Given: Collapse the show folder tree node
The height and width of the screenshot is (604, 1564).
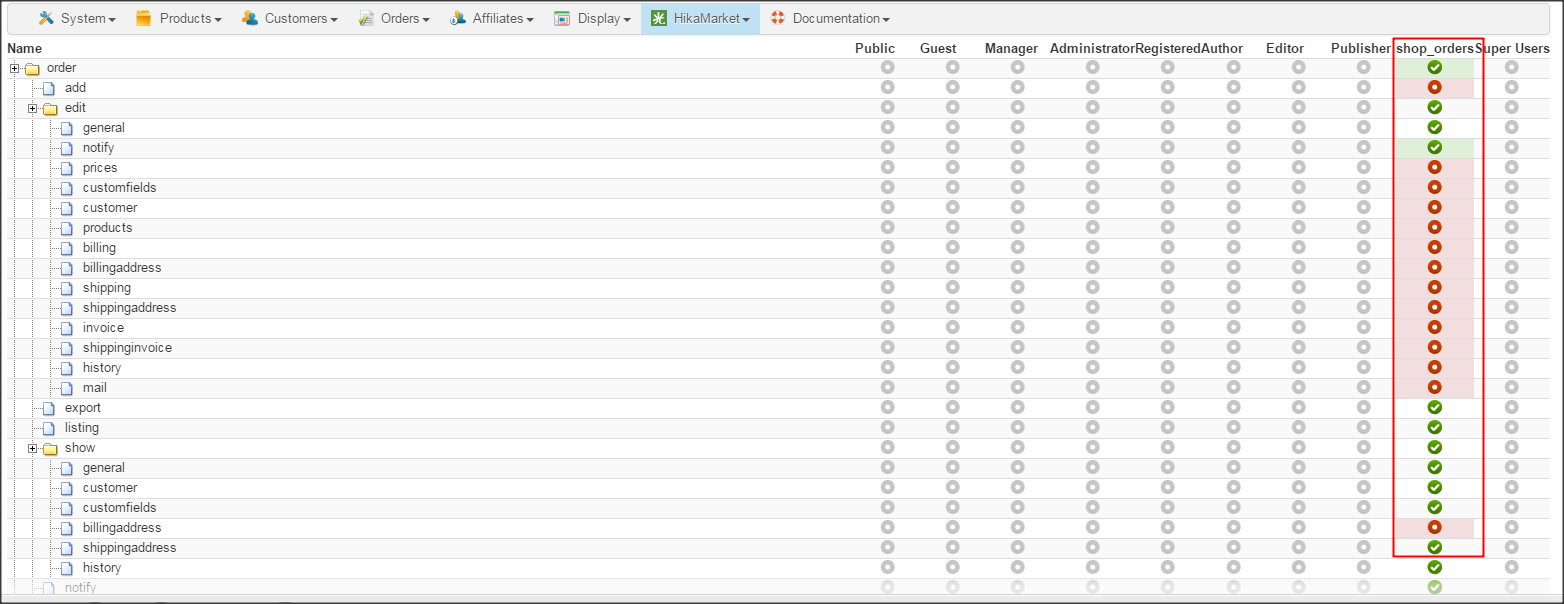Looking at the screenshot, I should (32, 448).
